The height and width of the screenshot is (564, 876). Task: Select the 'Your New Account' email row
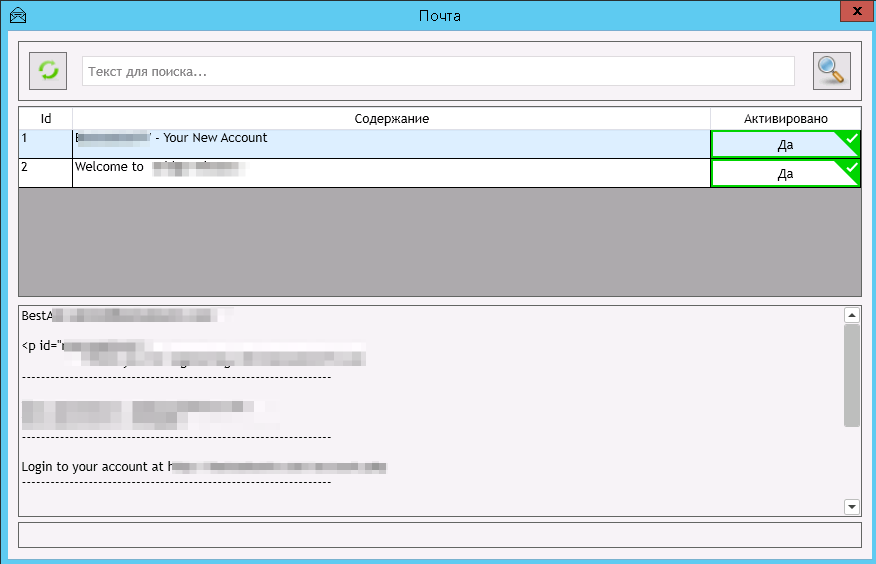(x=391, y=144)
